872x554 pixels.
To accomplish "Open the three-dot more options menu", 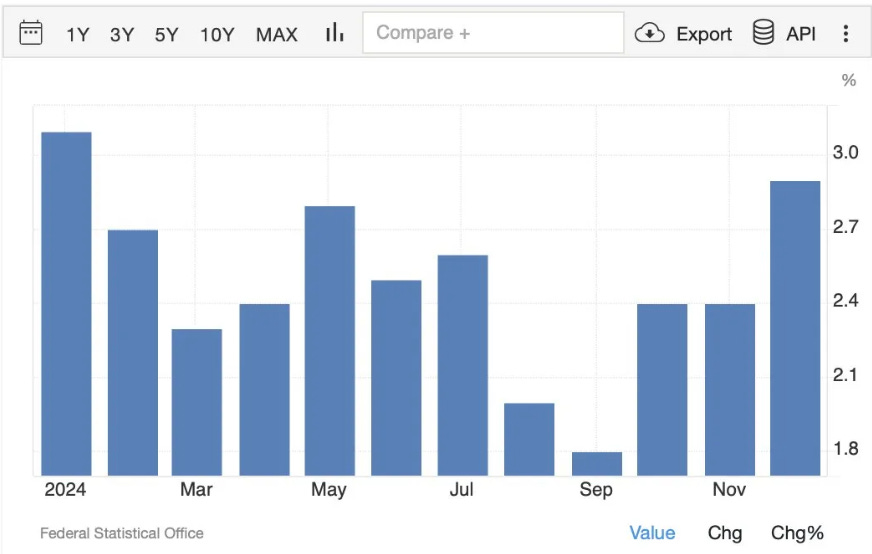I will [845, 33].
